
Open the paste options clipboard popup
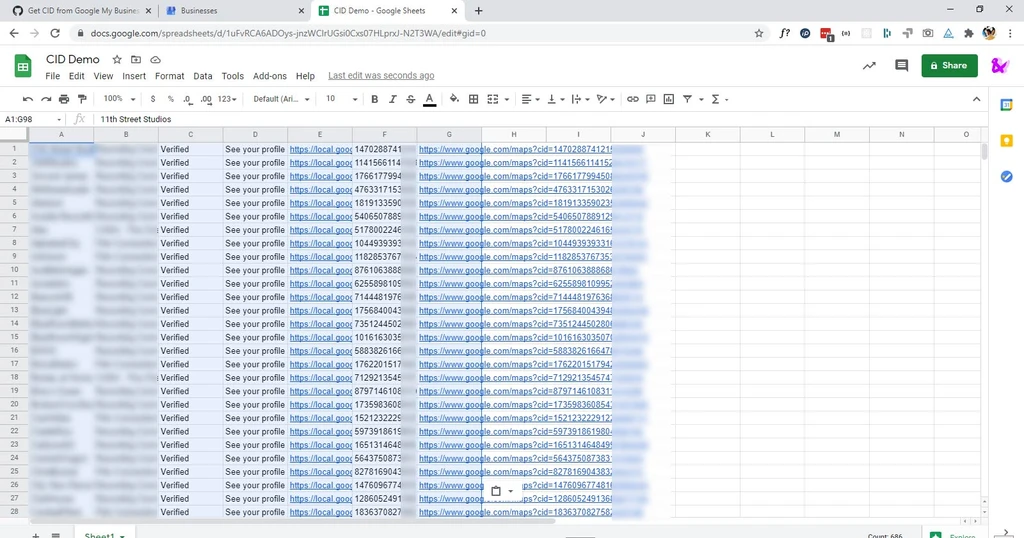coord(502,491)
